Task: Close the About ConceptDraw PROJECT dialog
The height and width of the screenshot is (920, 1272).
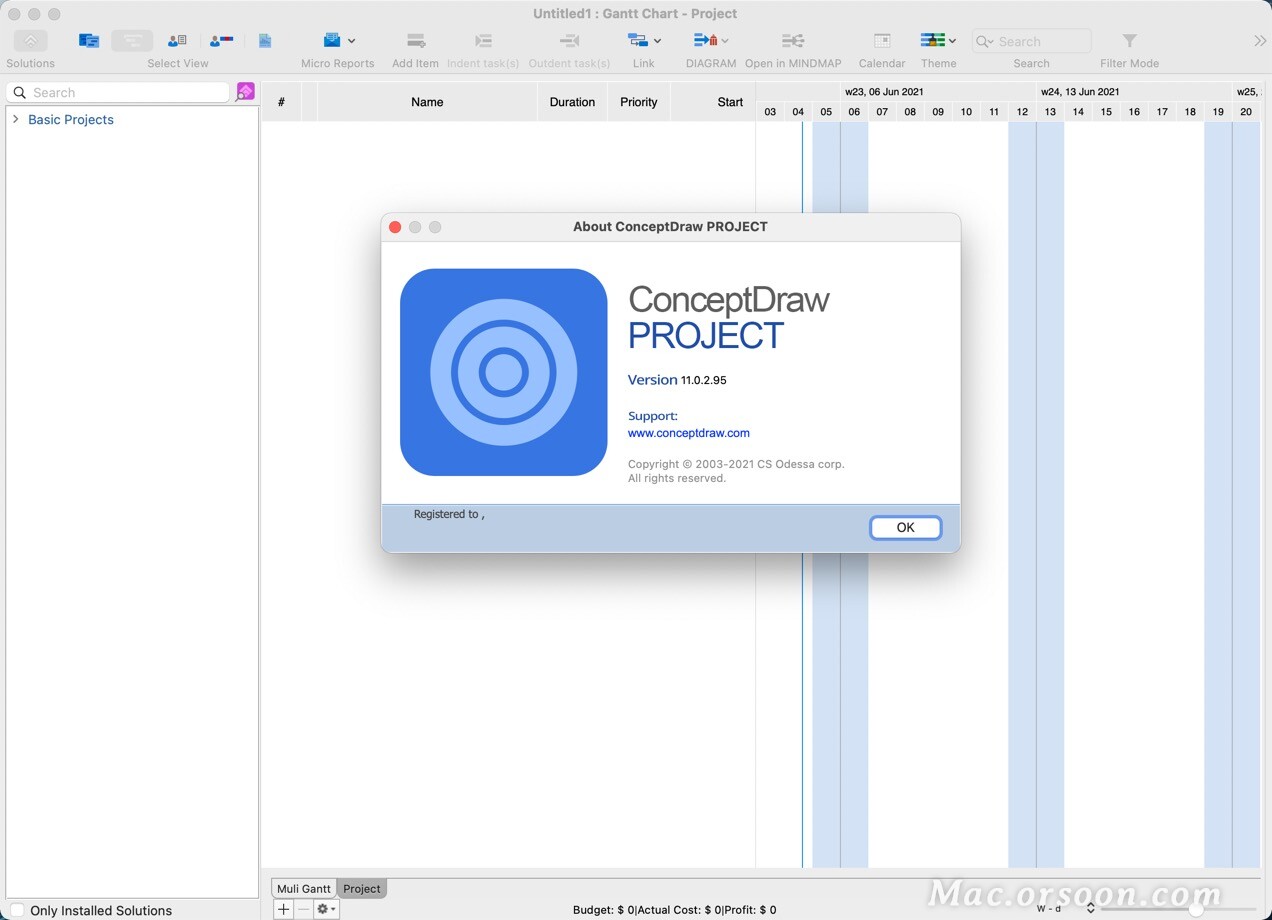Action: pos(395,227)
